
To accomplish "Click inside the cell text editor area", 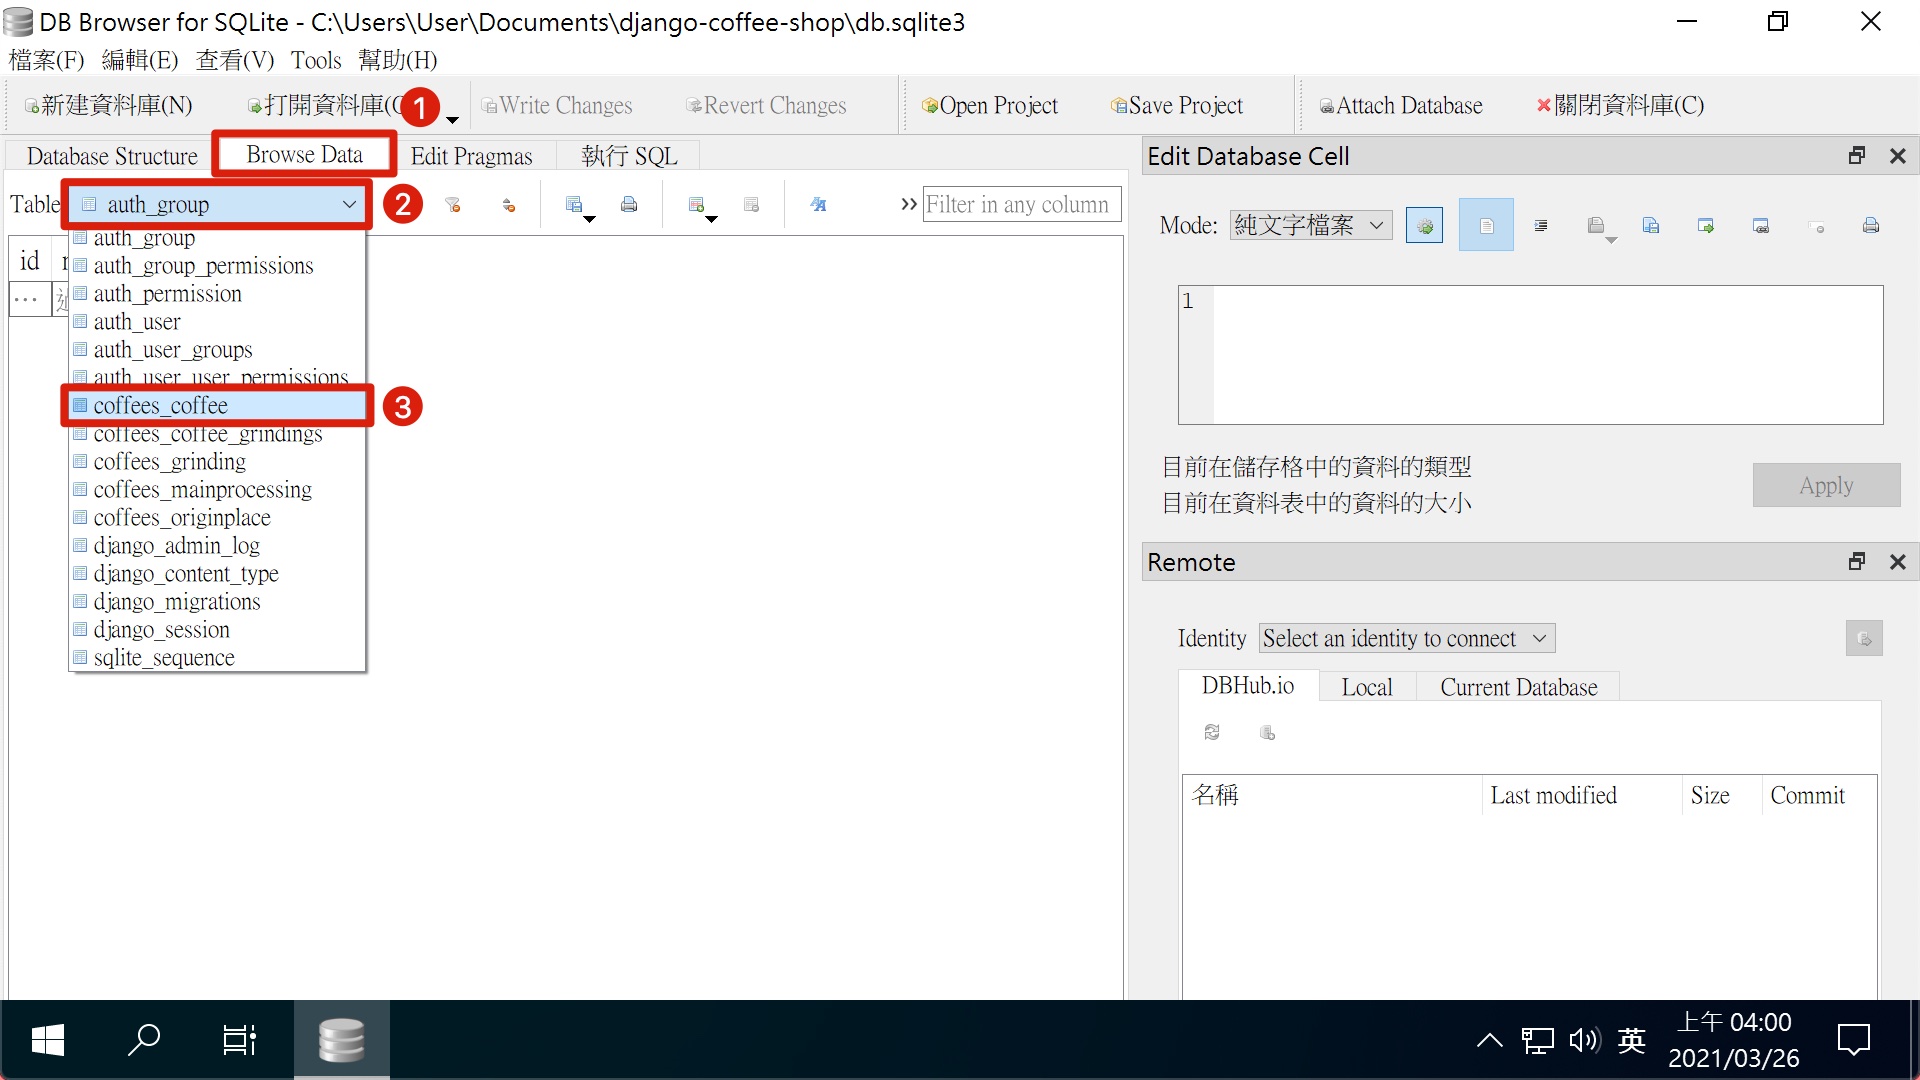I will tap(1547, 355).
